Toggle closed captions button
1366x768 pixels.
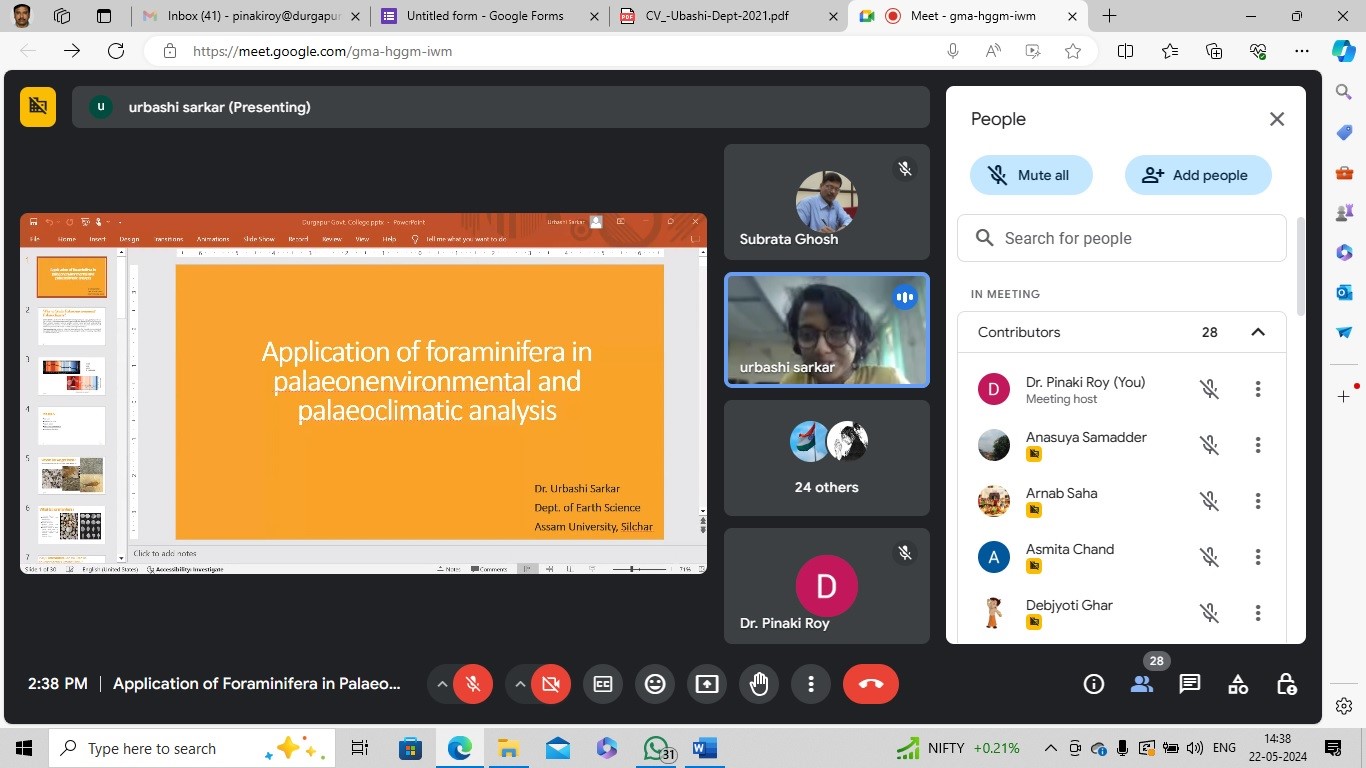click(603, 684)
